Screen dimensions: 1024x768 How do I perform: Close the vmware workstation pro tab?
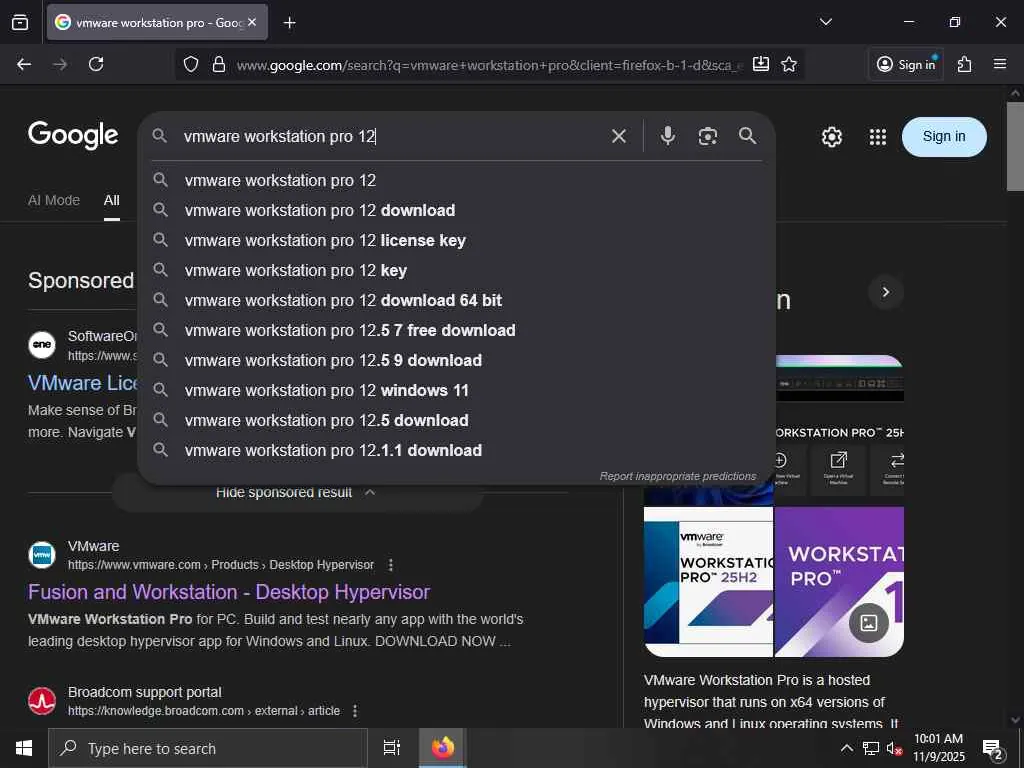tap(252, 22)
